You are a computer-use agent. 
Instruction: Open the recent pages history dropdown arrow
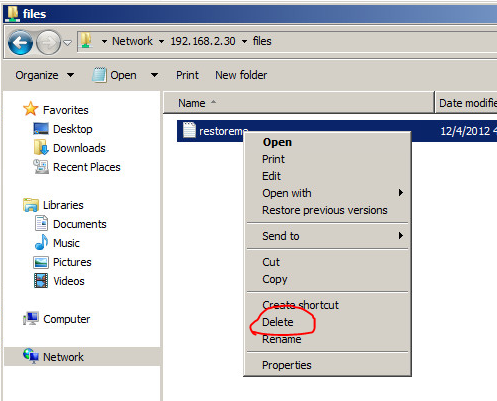coord(67,43)
